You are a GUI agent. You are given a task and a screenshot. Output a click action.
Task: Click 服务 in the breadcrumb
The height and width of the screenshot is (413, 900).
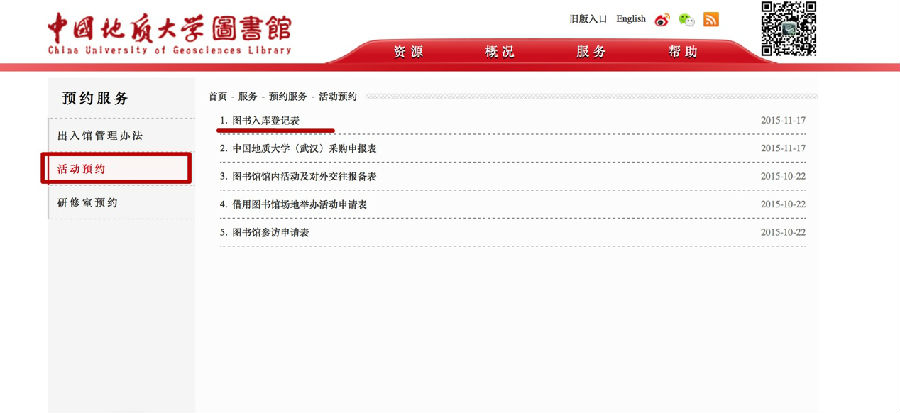(x=248, y=96)
